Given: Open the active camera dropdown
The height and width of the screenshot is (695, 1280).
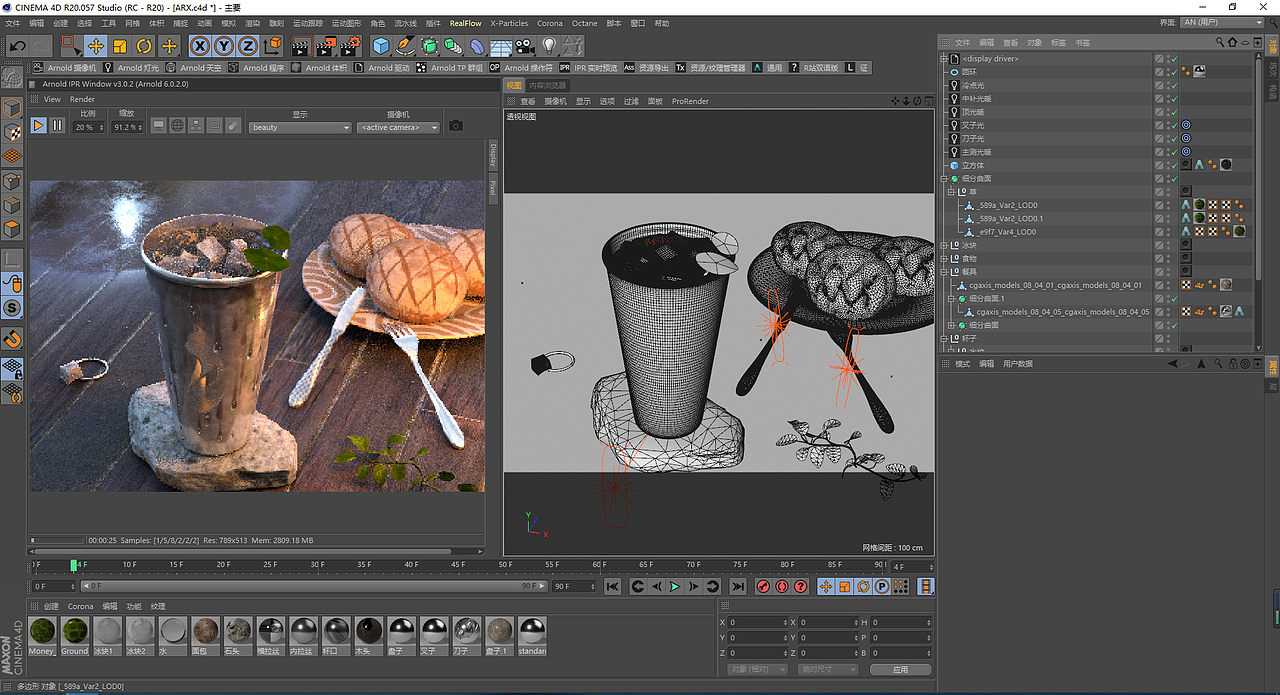Looking at the screenshot, I should coord(399,128).
